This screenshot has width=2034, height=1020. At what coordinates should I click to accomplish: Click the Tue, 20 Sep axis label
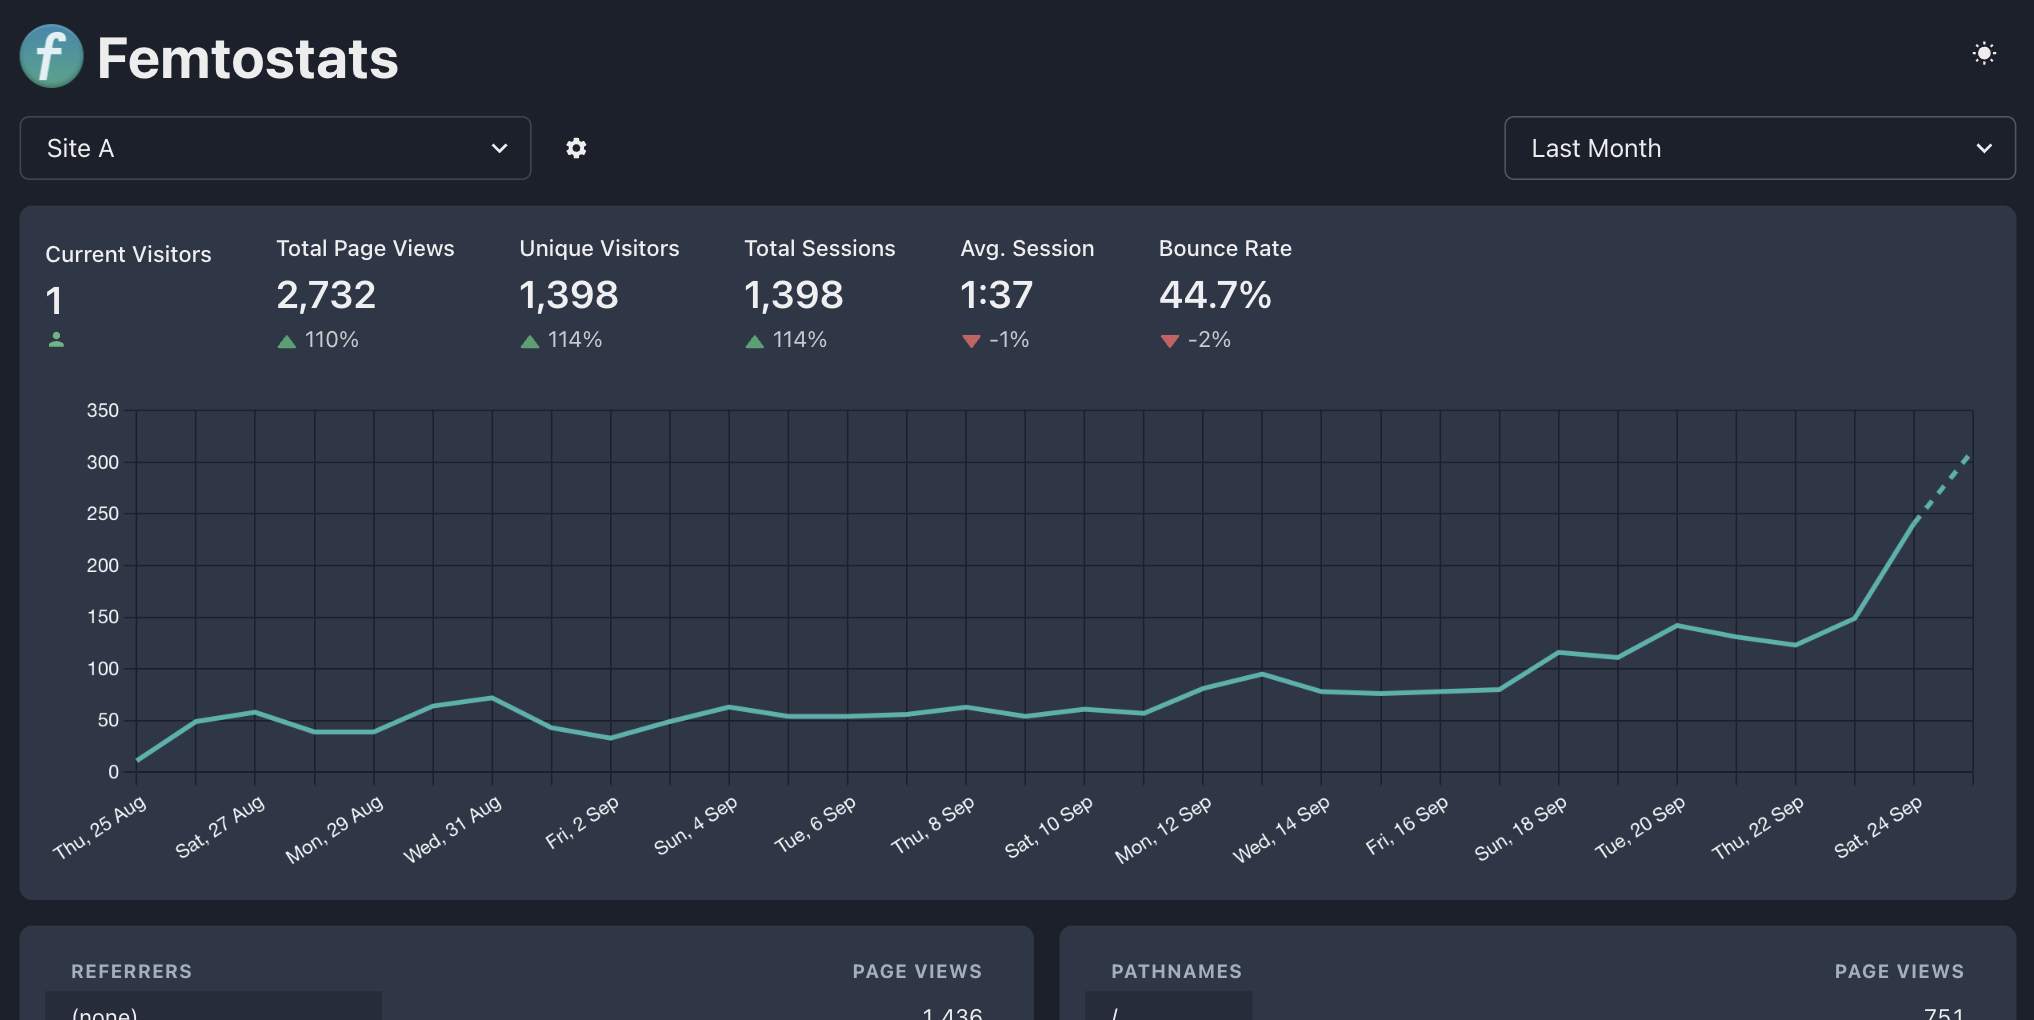coord(1639,827)
